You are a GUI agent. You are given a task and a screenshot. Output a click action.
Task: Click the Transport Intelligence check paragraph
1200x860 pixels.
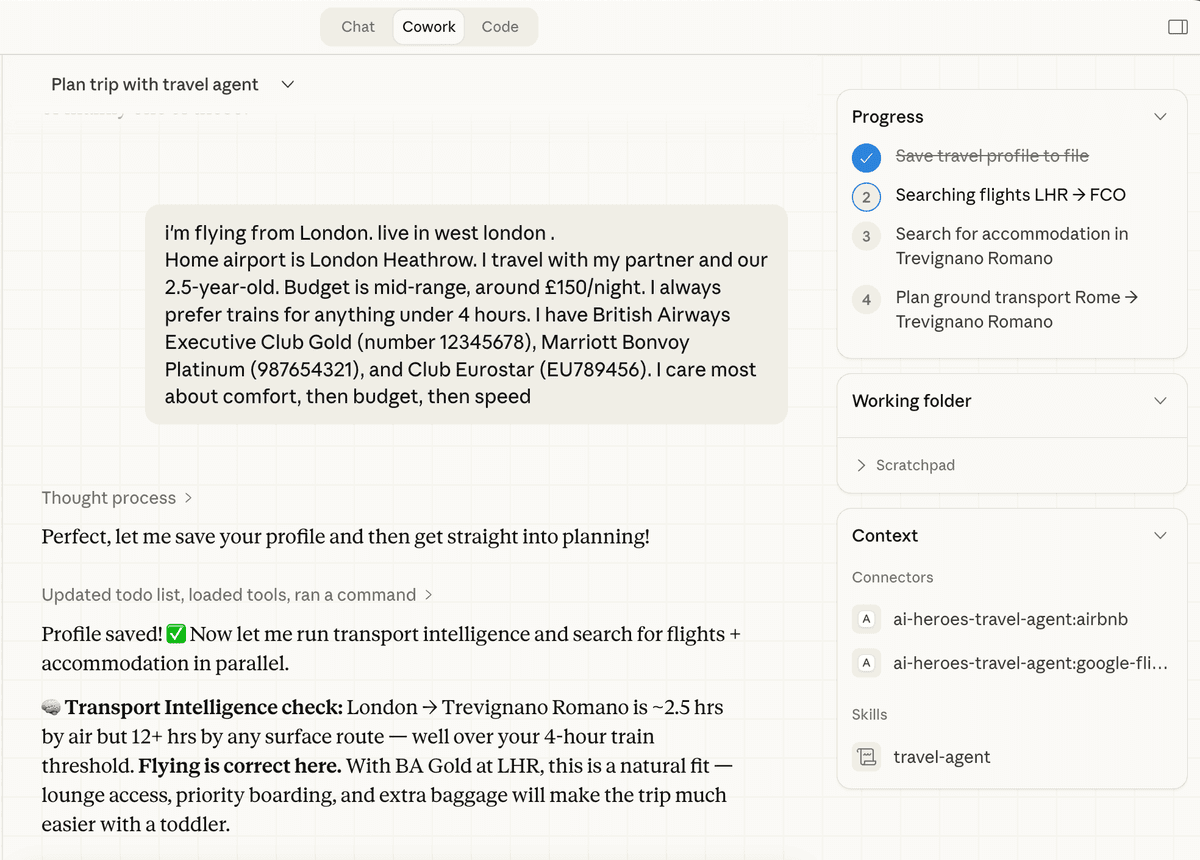(386, 766)
